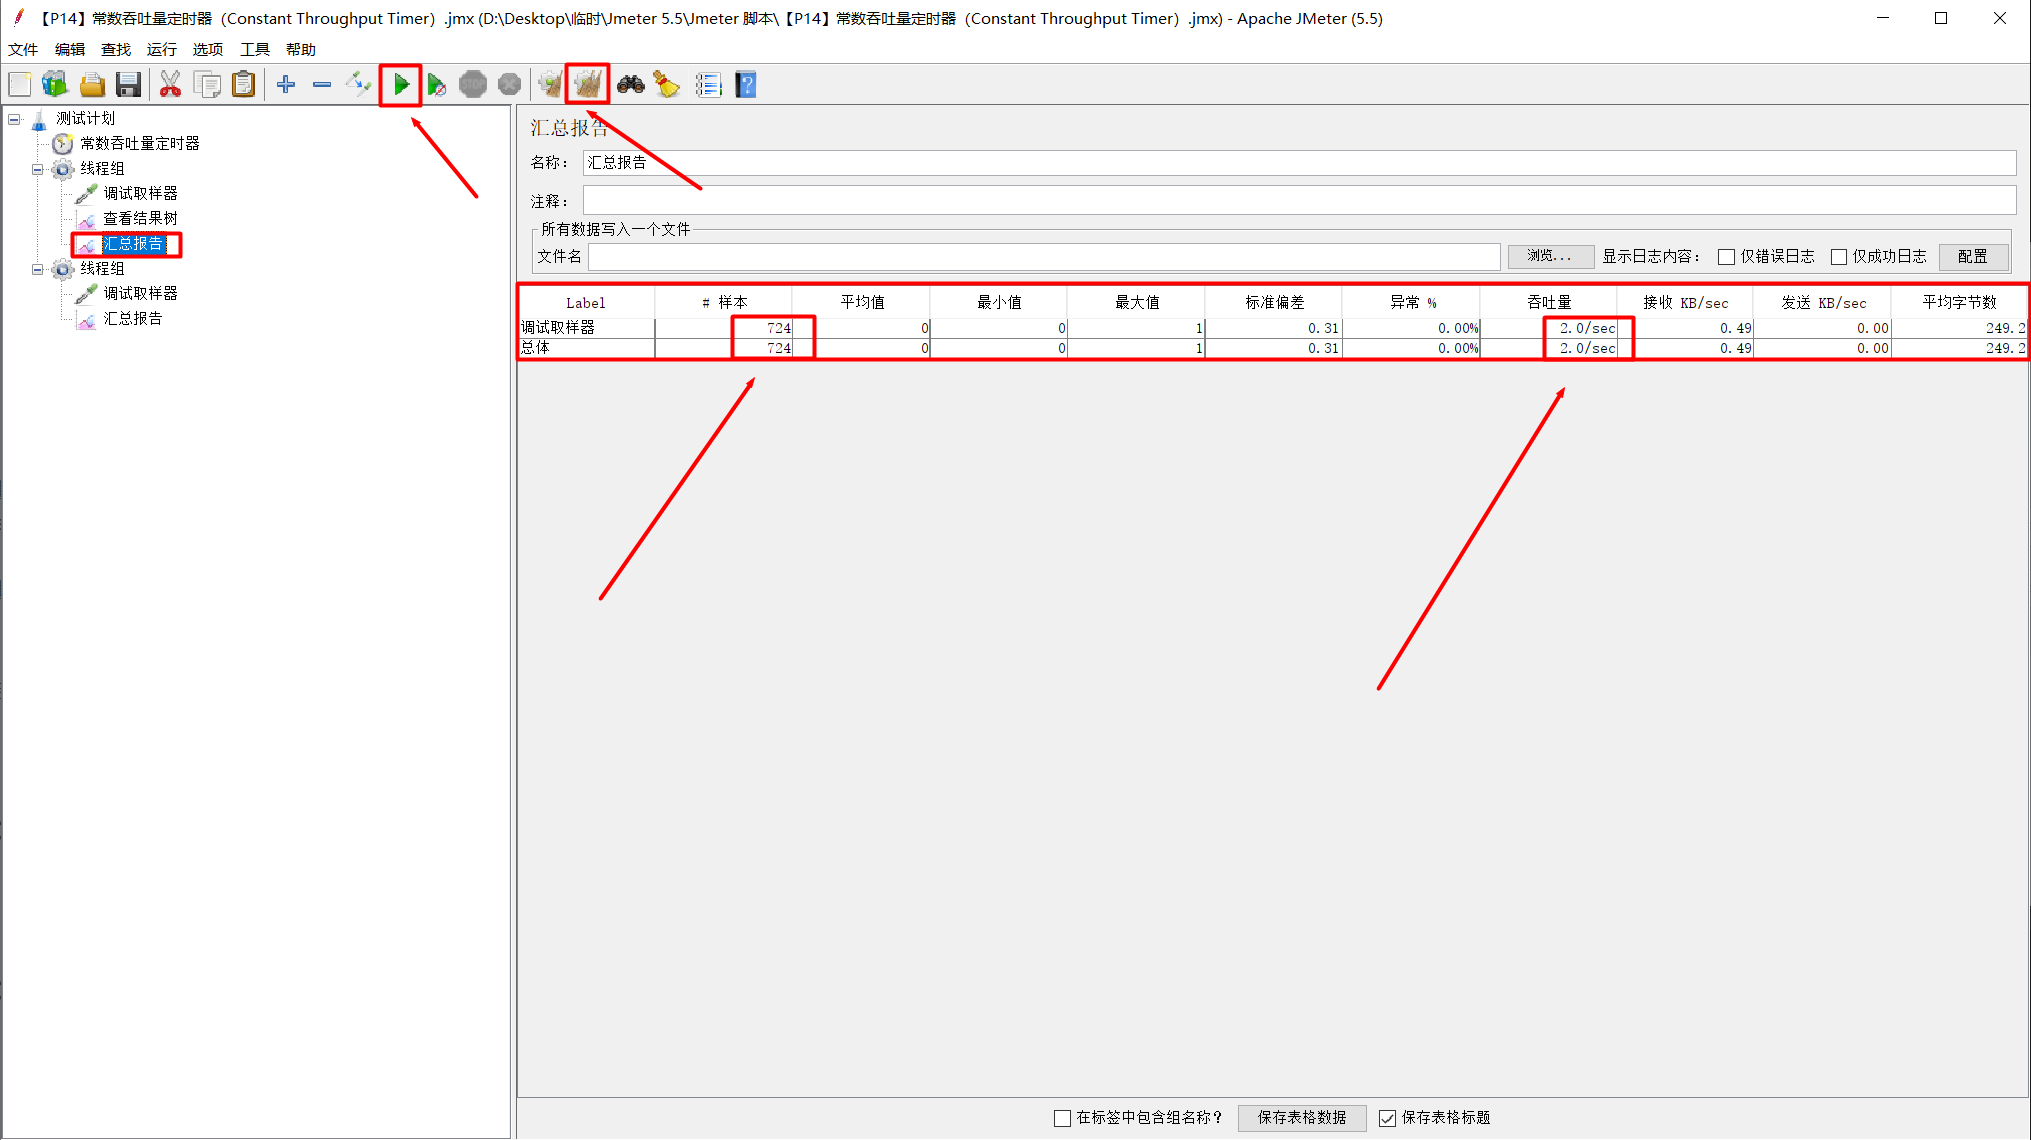2031x1140 pixels.
Task: Open the Function Helper list icon
Action: (708, 85)
